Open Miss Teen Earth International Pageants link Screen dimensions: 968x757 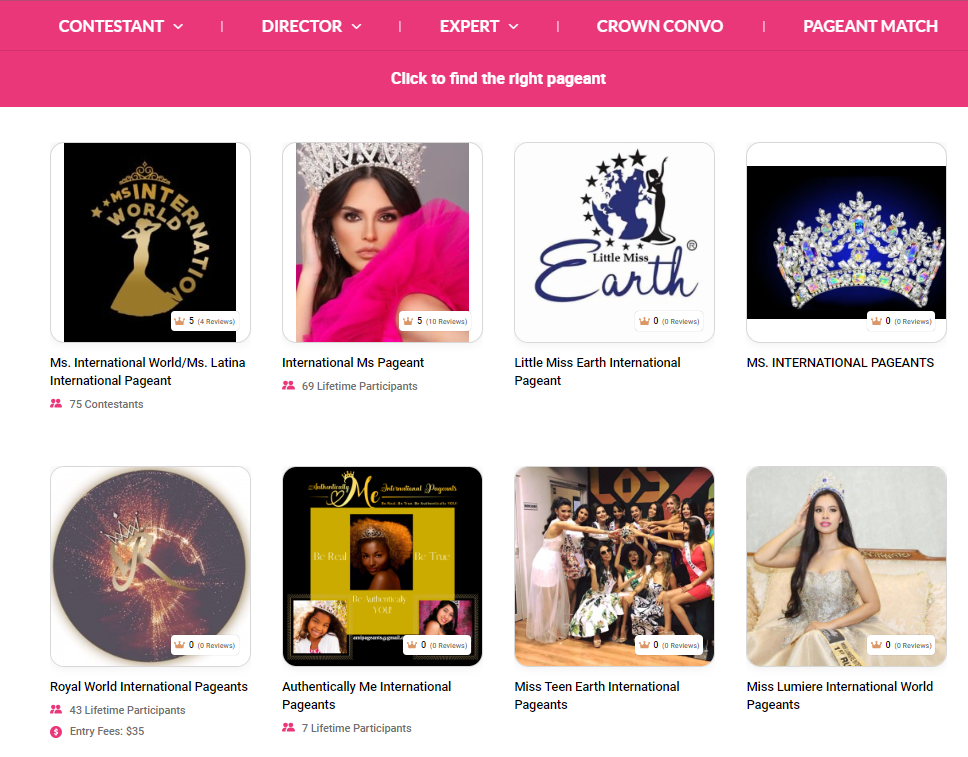596,695
